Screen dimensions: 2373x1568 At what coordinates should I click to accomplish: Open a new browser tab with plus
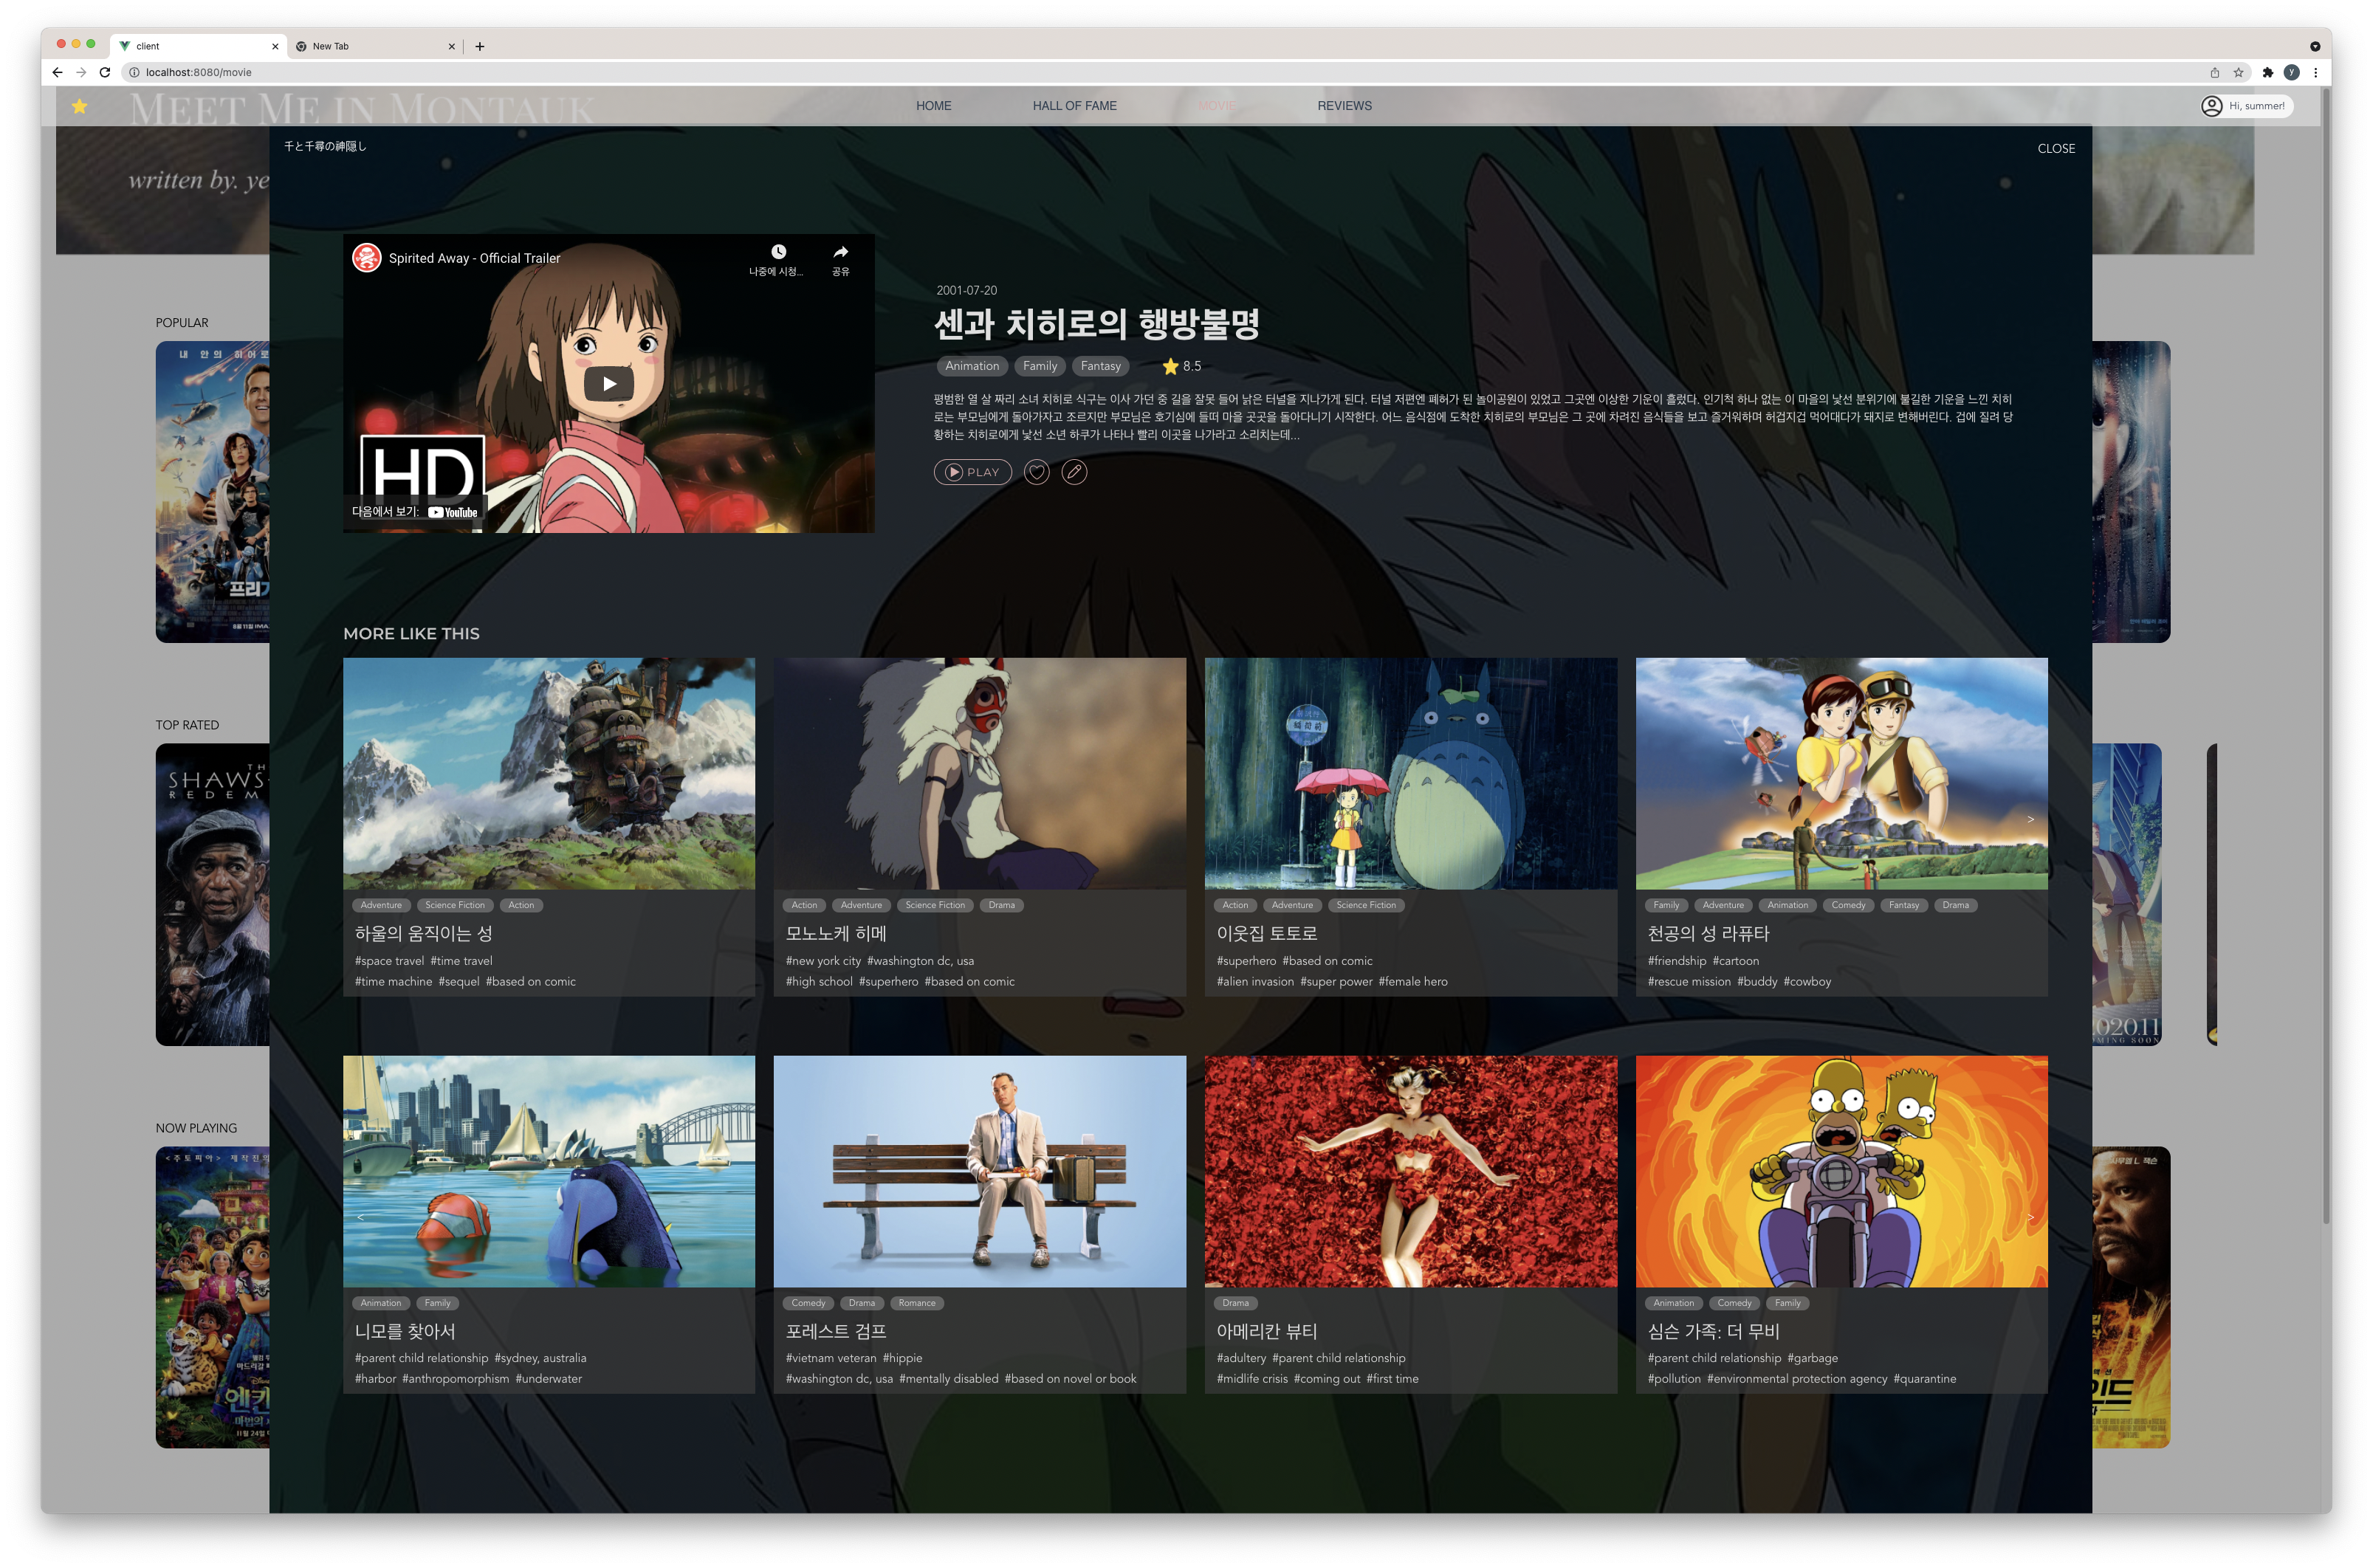(x=480, y=46)
